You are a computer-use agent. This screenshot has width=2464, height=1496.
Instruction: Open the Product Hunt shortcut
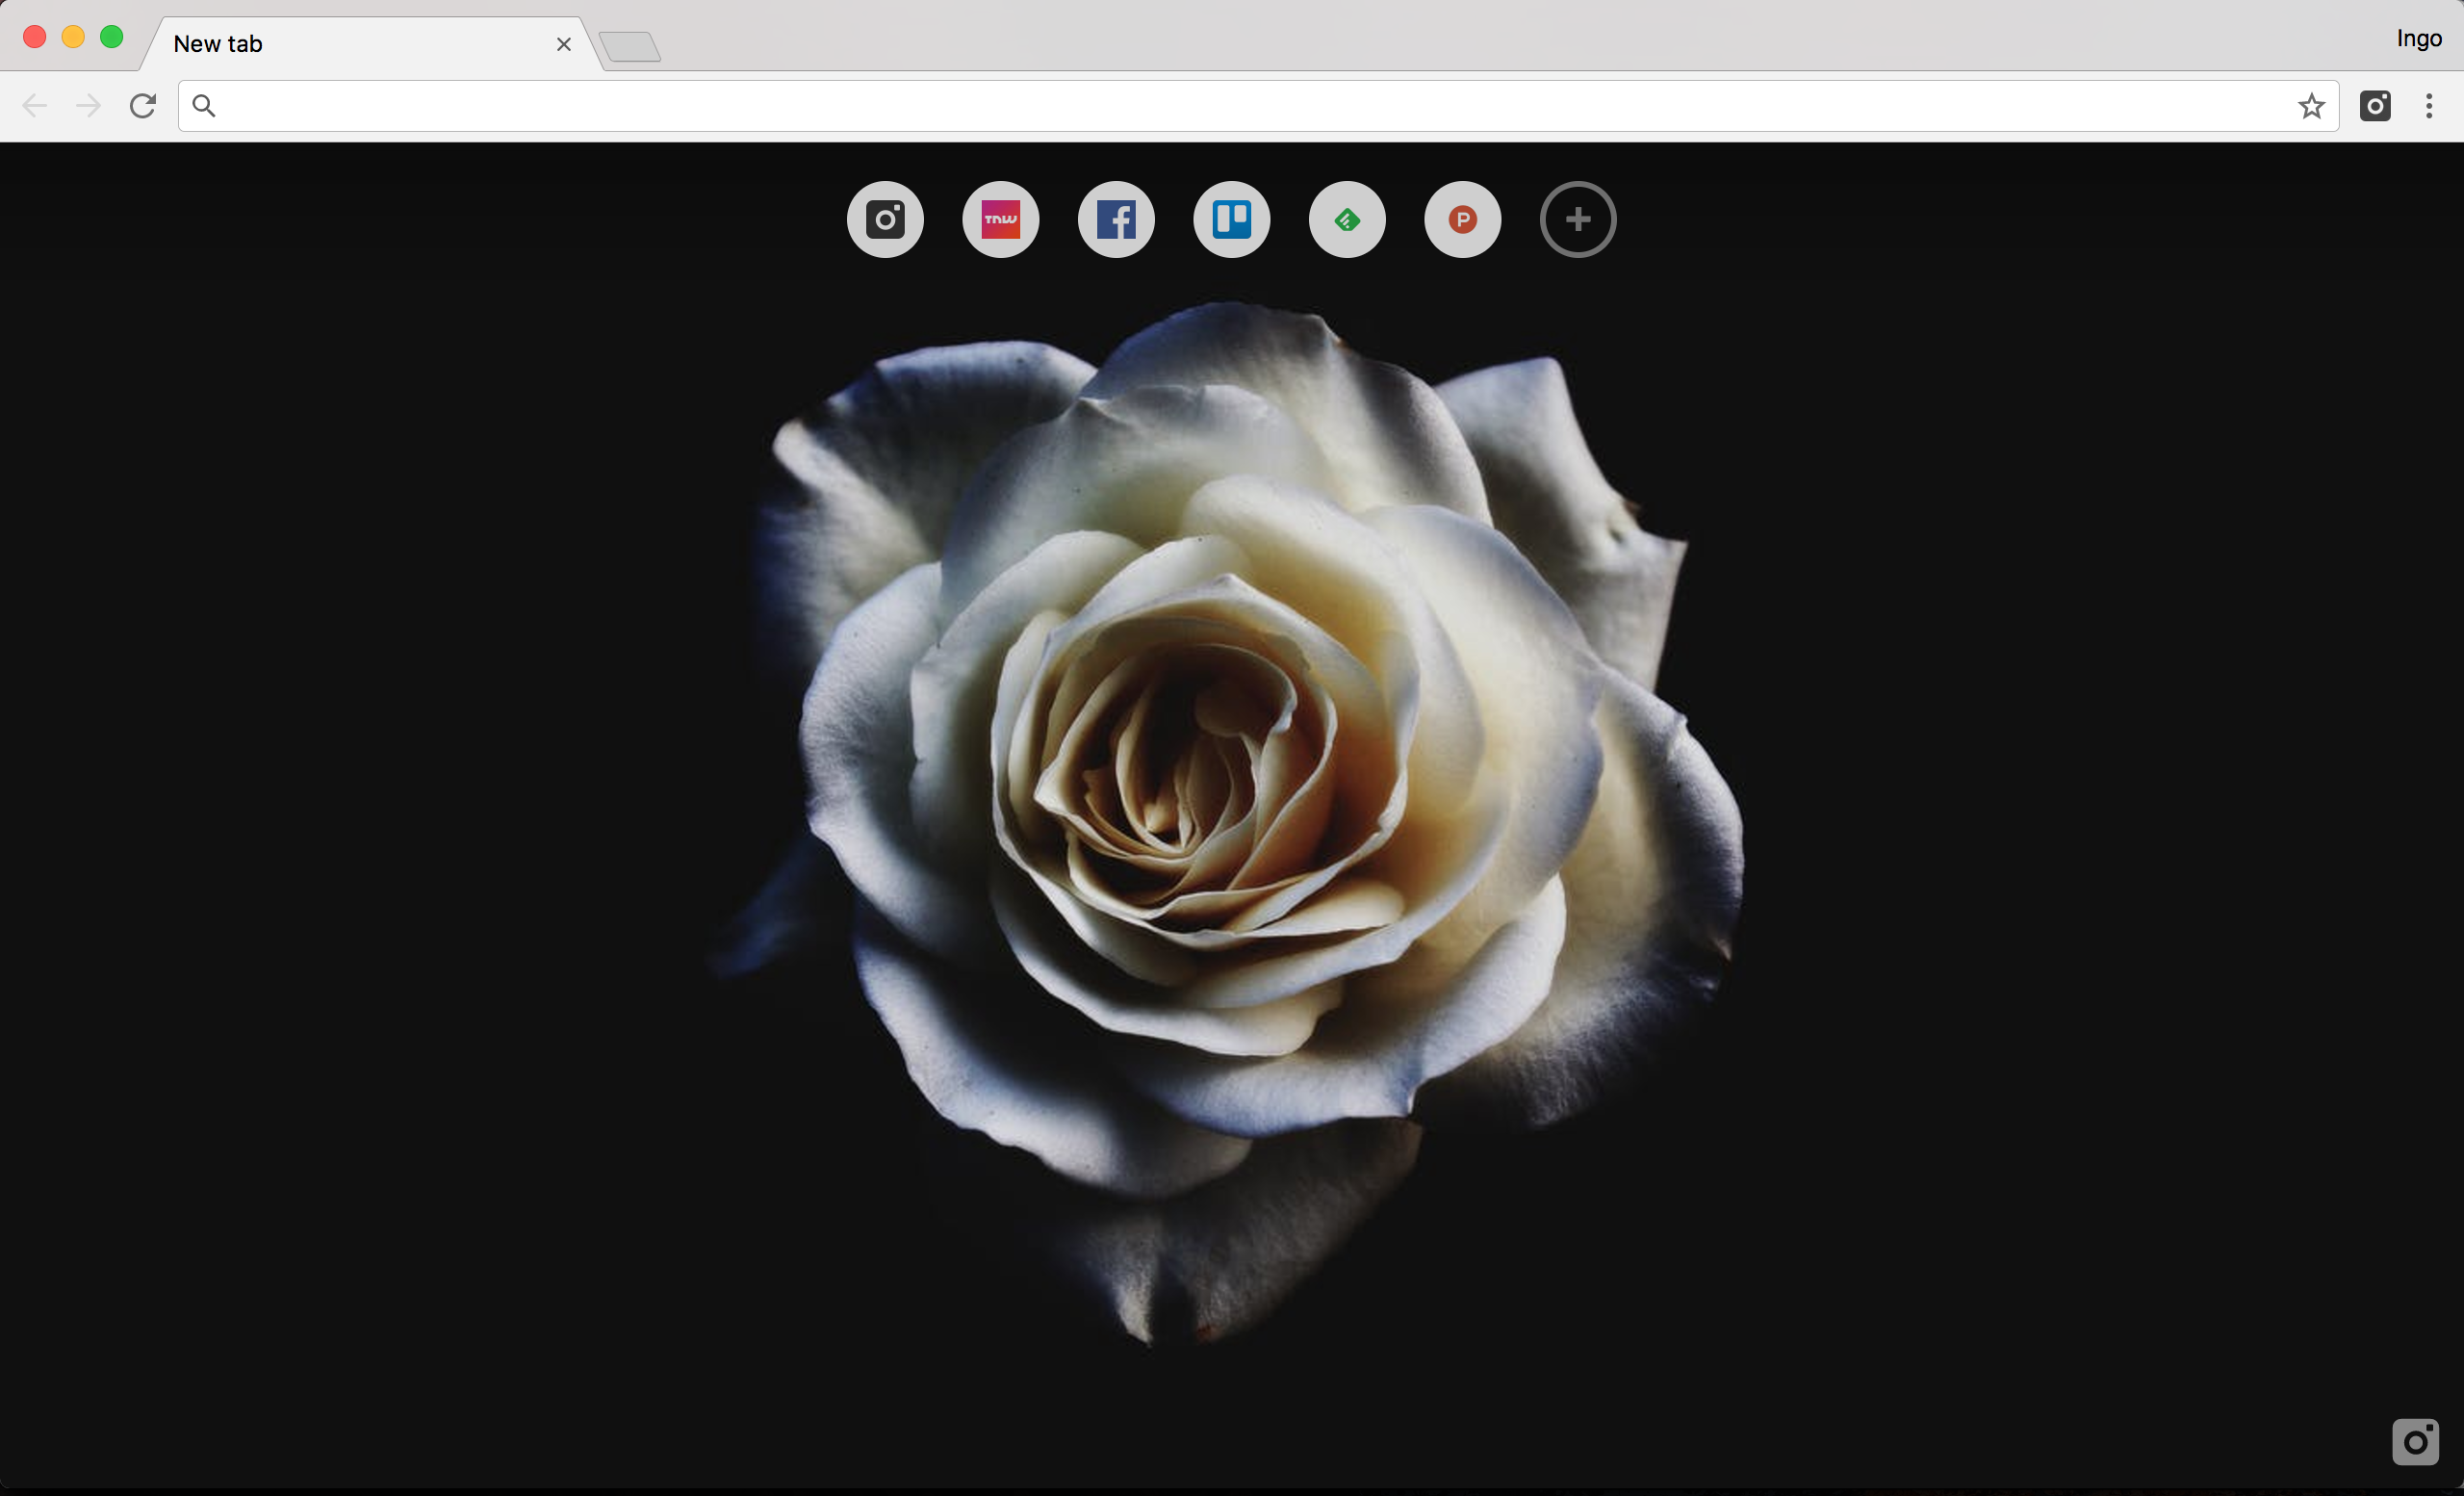tap(1462, 219)
